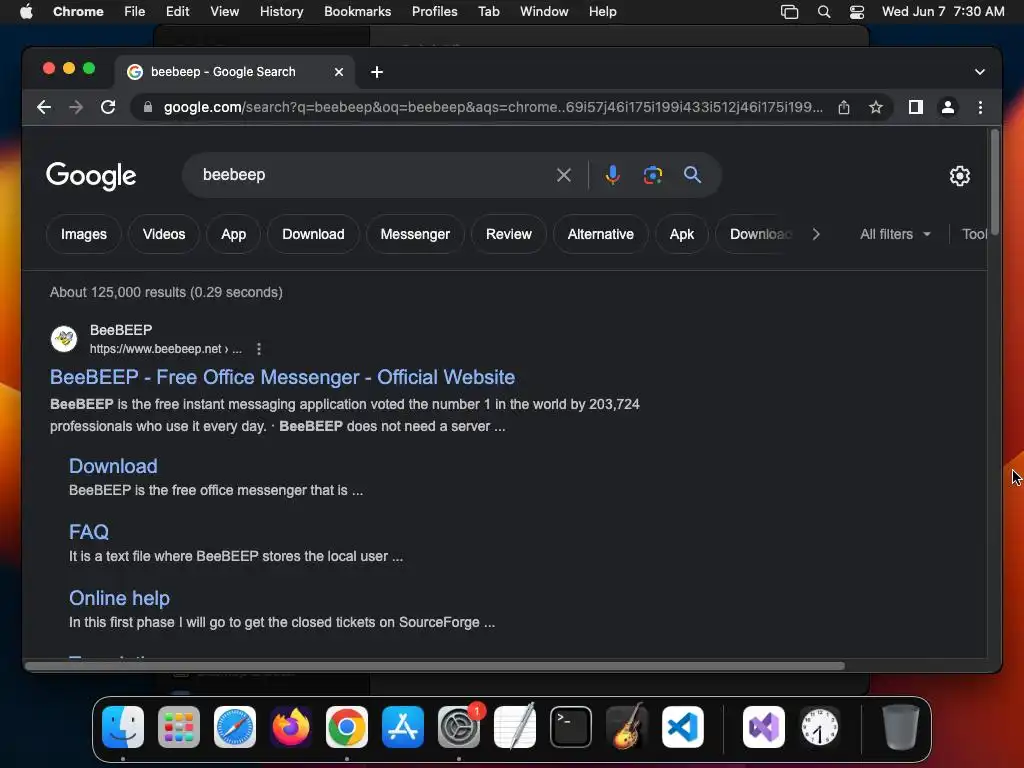Screen dimensions: 1024x768
Task: Launch Safari from the Dock
Action: point(235,727)
